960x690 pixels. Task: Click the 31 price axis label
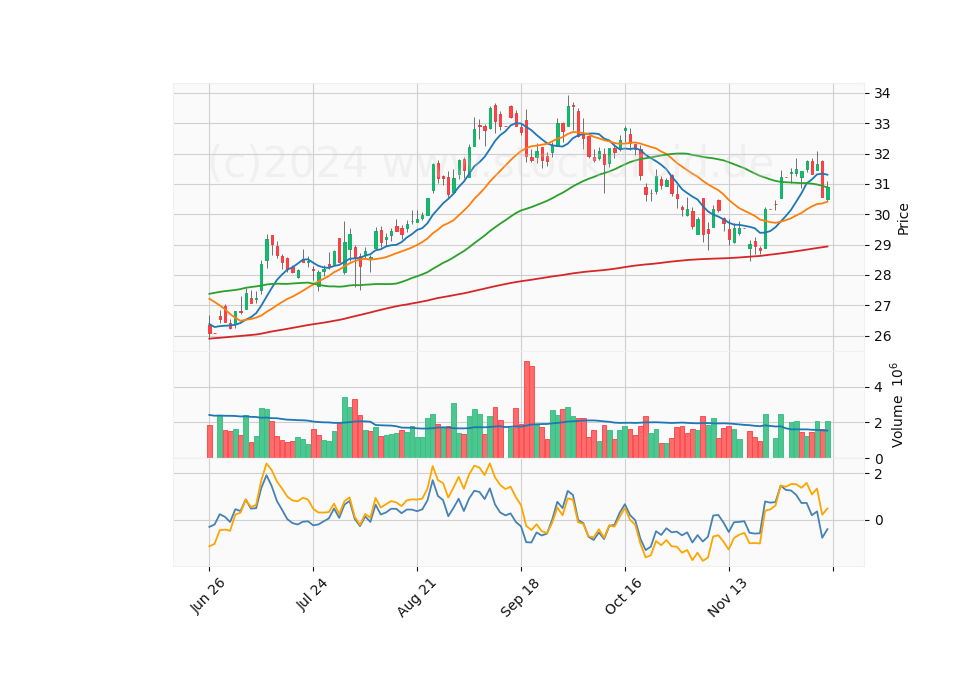[x=882, y=185]
